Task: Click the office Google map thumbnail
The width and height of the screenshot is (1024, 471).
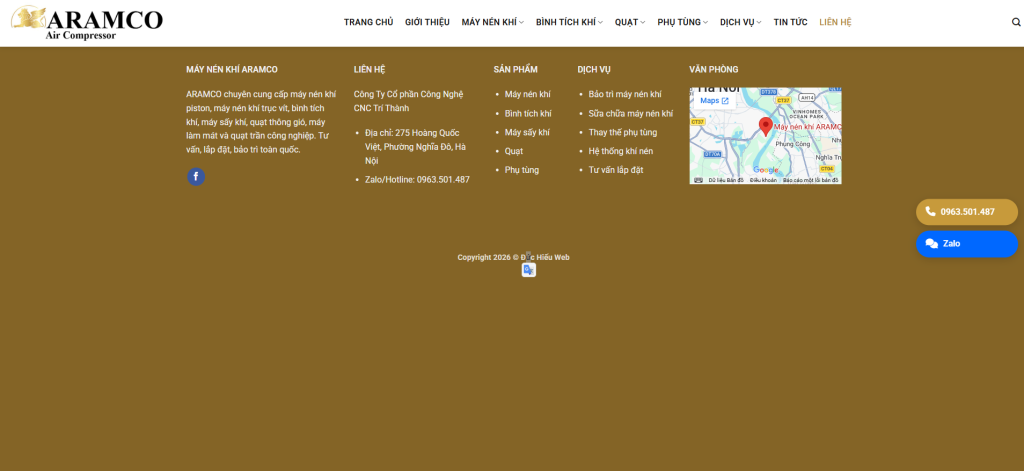Action: (765, 136)
